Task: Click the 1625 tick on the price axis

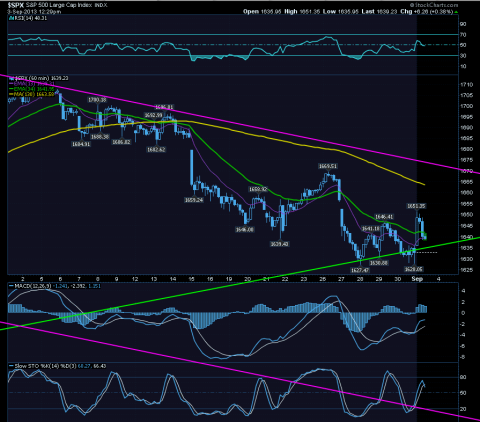Action: tap(466, 270)
